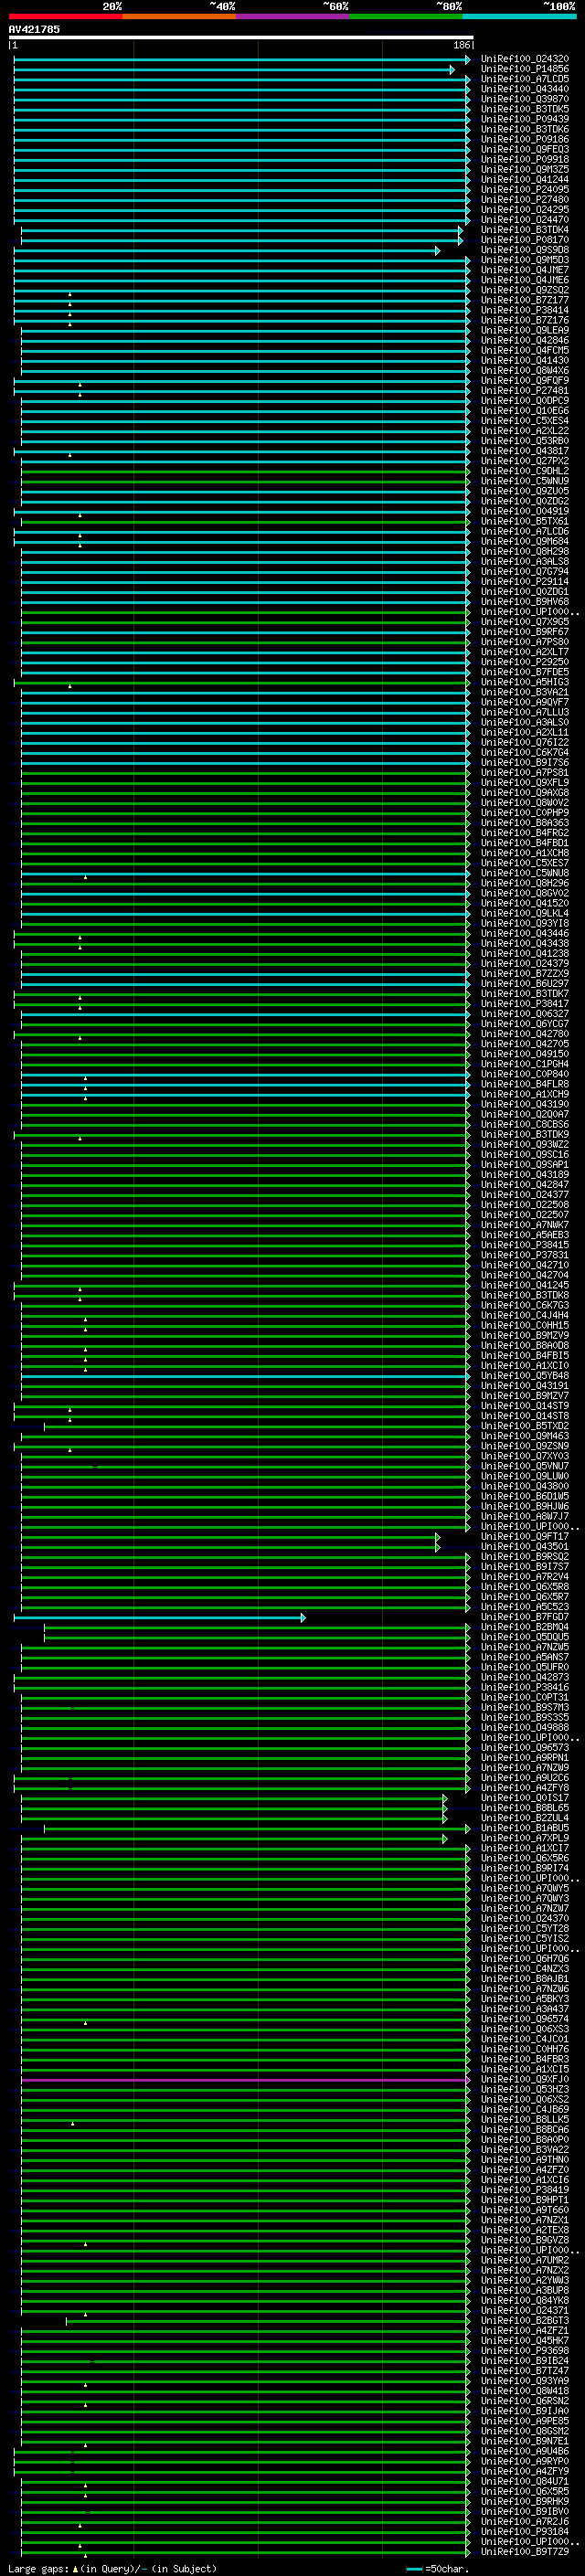Open hit UniRef100_O24320
The height and width of the screenshot is (2576, 585).
coord(525,59)
